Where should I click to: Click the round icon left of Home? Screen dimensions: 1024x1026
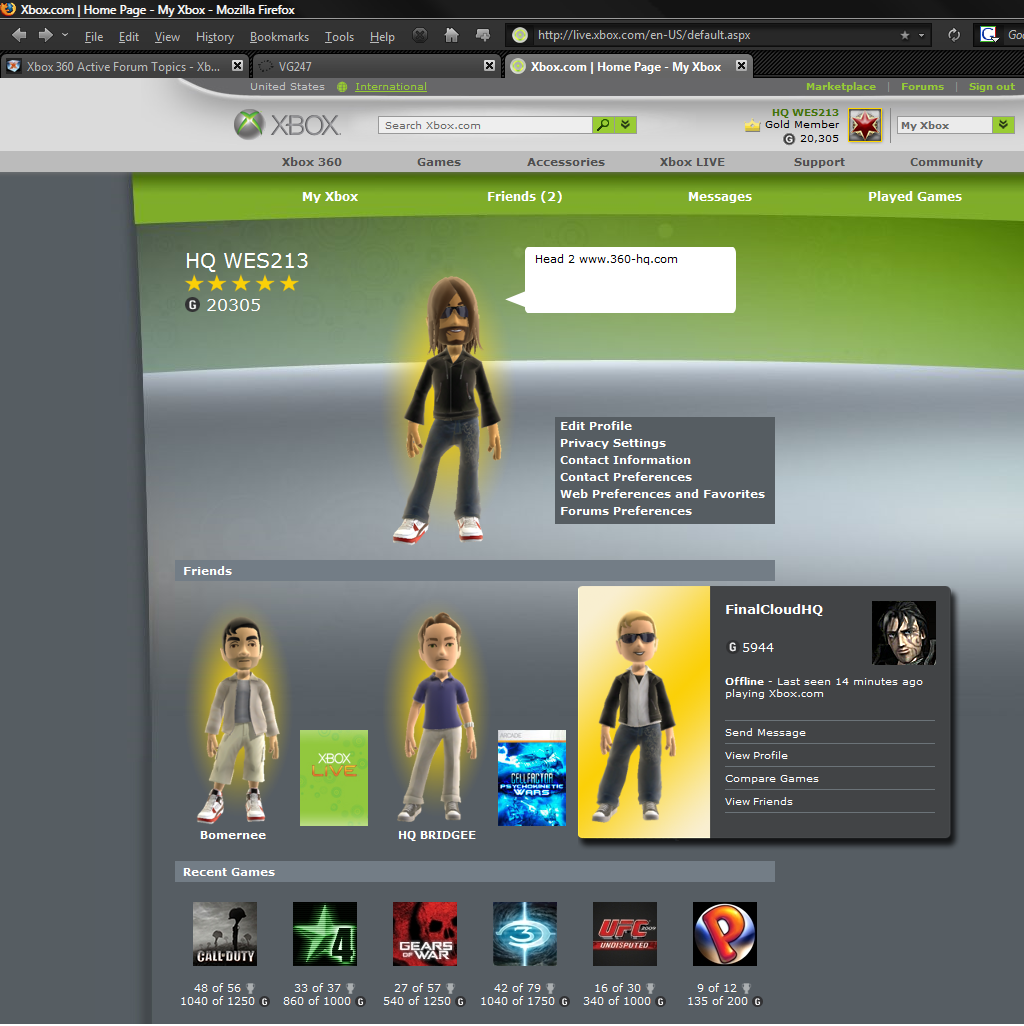click(420, 35)
